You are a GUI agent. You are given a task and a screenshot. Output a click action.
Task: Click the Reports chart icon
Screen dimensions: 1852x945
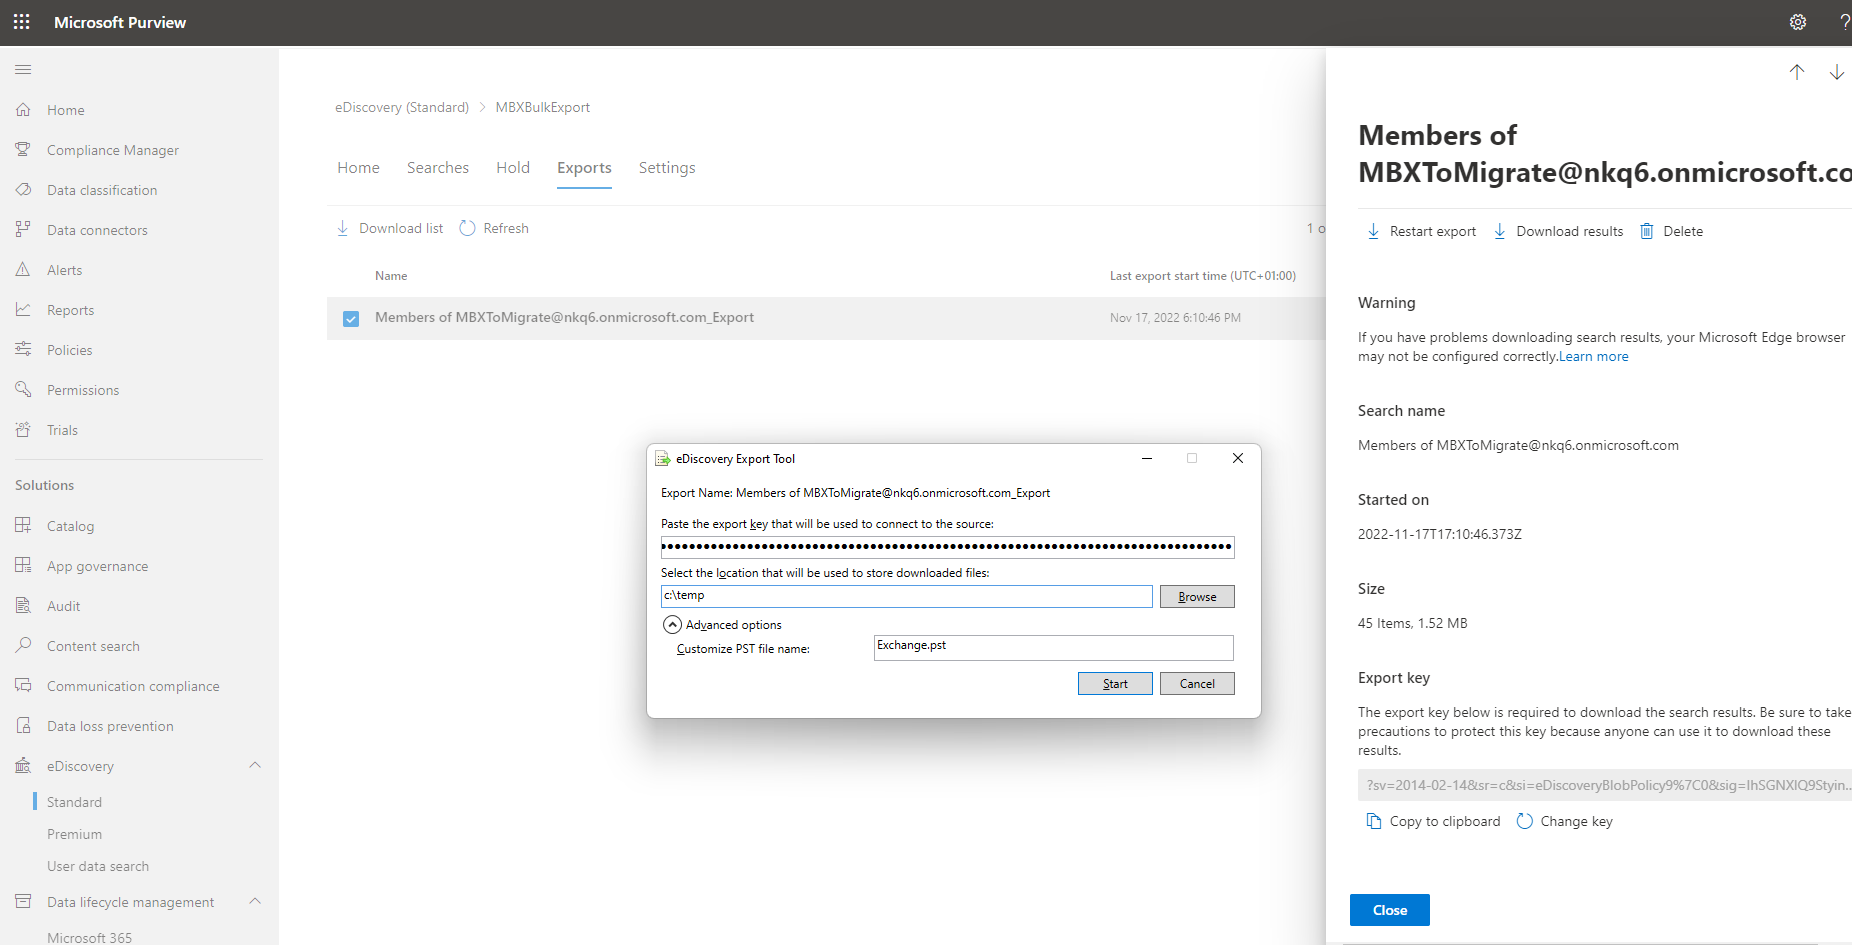23,310
